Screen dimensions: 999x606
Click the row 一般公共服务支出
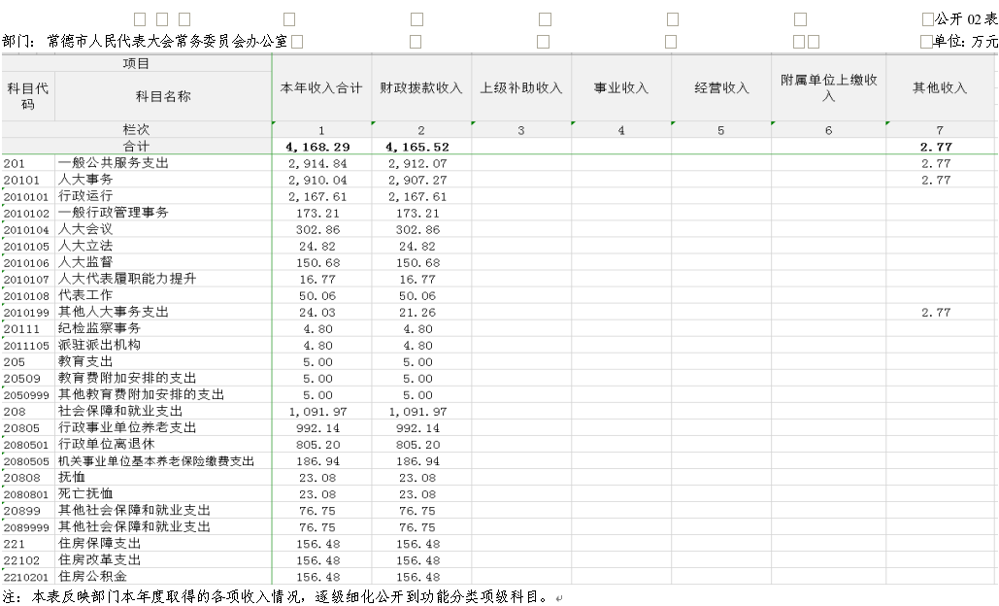tap(499, 163)
